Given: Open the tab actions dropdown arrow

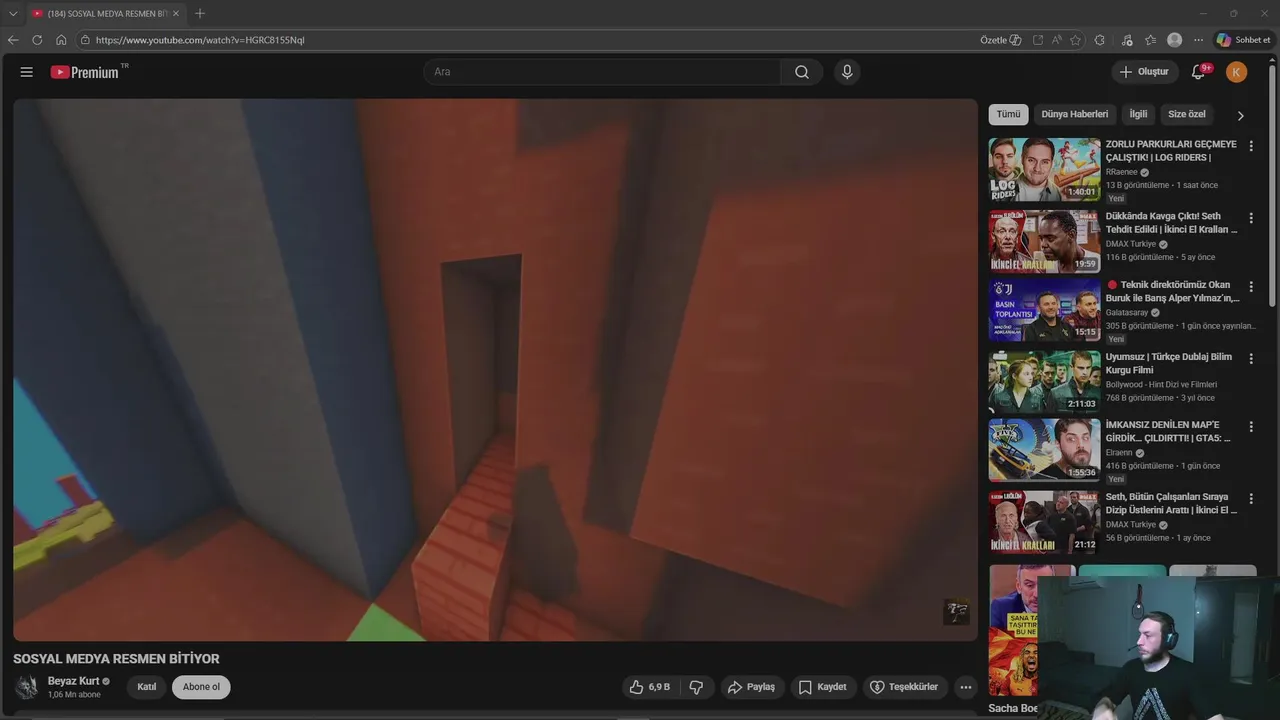Looking at the screenshot, I should point(13,13).
